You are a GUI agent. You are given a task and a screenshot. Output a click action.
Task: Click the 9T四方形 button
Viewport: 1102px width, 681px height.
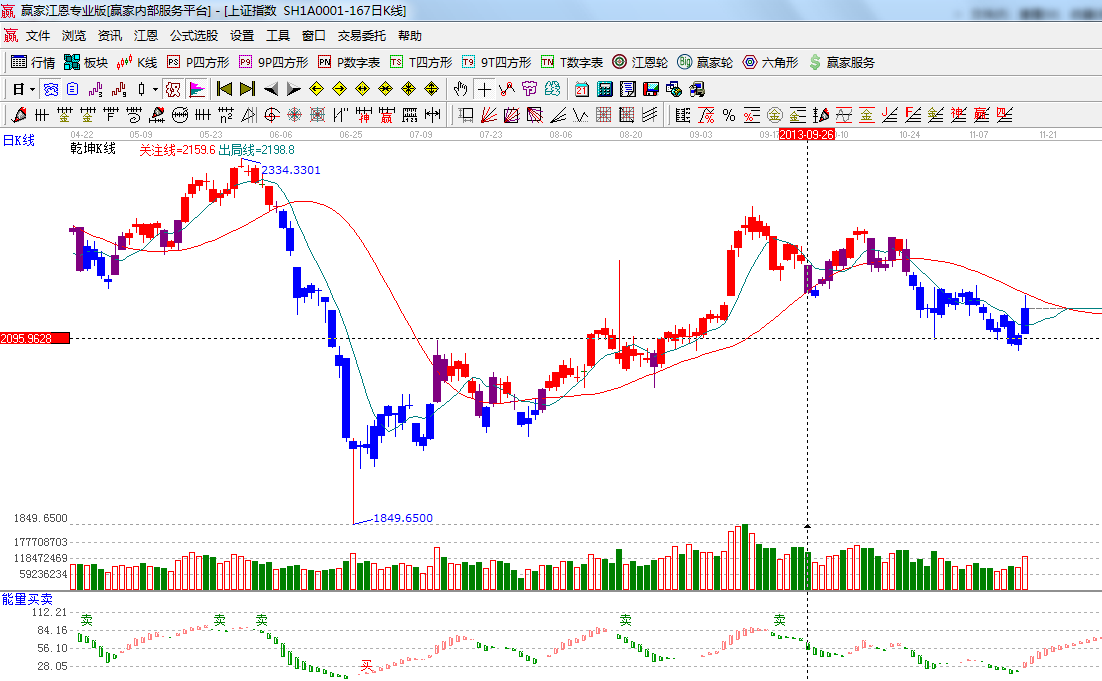point(496,62)
